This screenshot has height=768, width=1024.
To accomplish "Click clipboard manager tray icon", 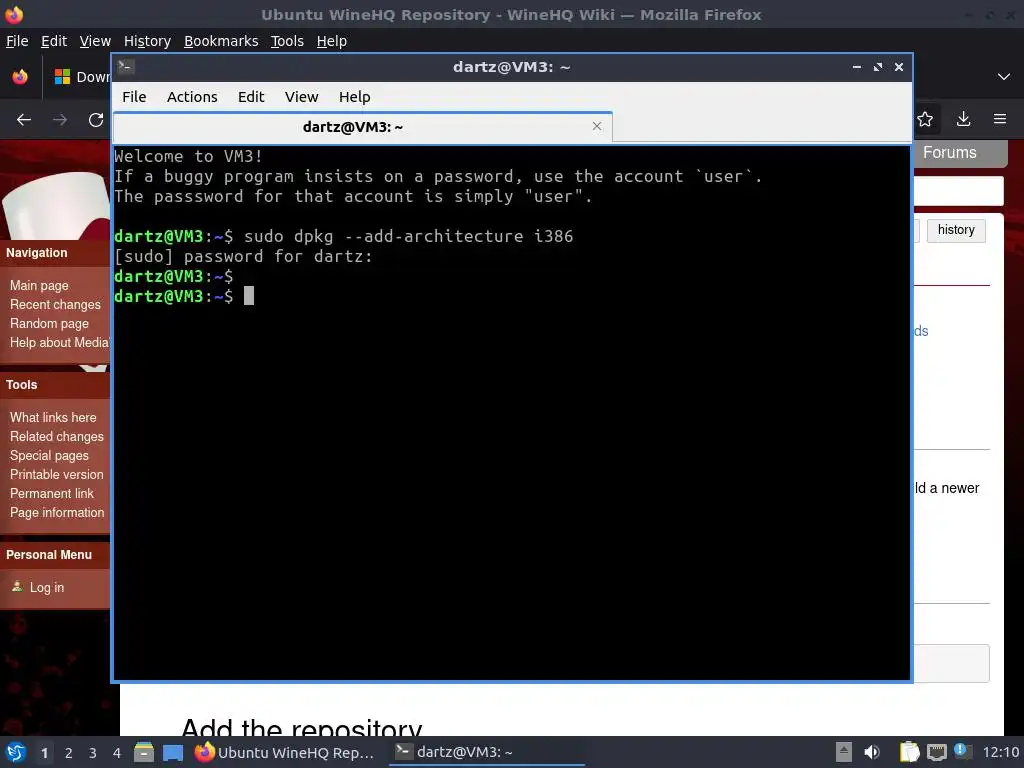I will [910, 752].
